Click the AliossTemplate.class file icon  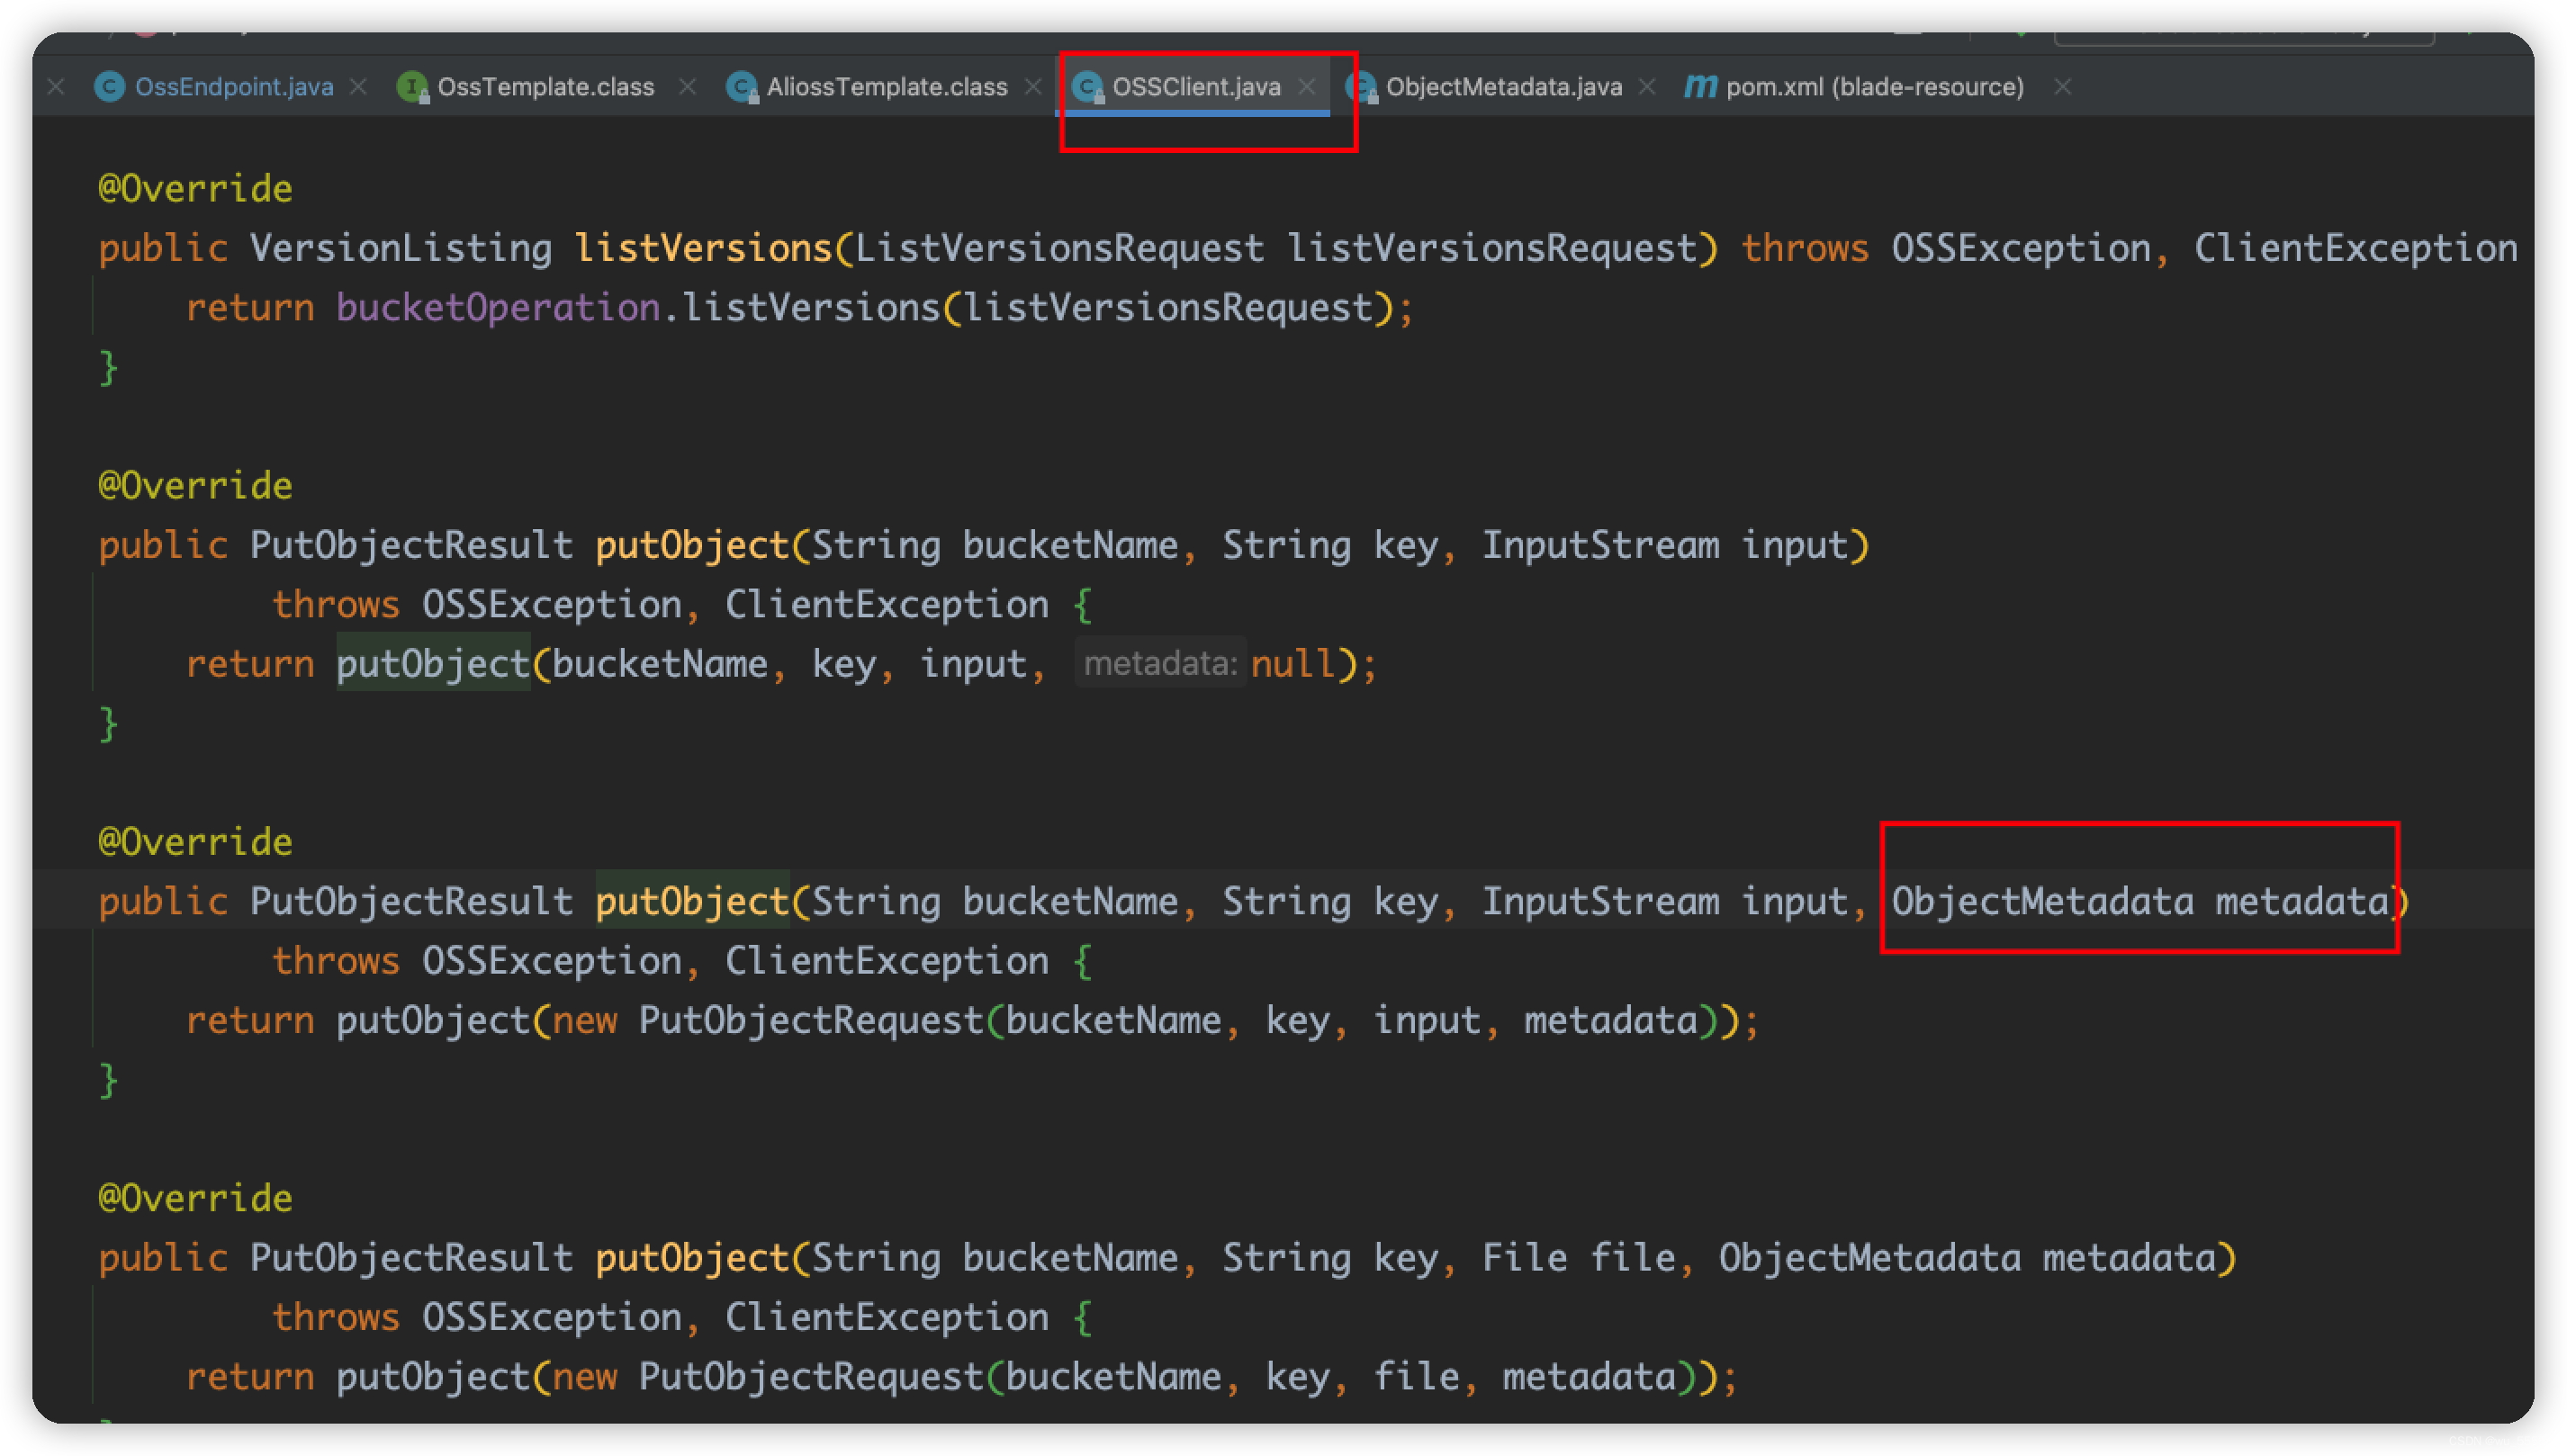click(741, 87)
